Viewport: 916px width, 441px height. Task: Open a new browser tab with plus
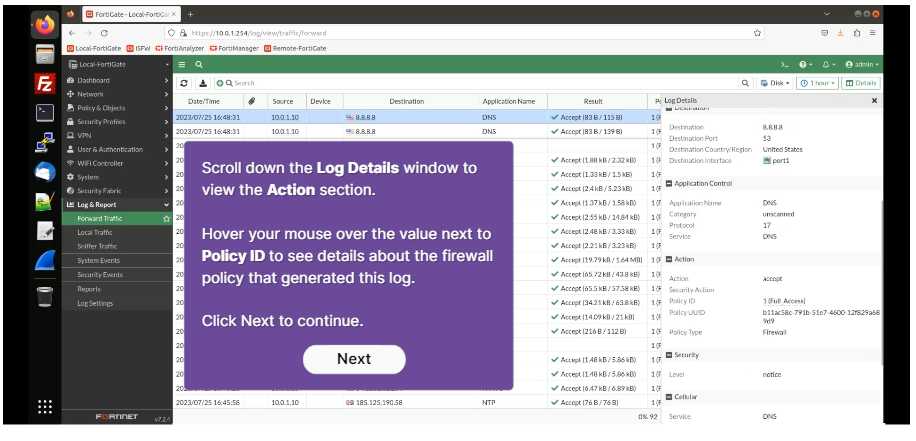(x=190, y=14)
